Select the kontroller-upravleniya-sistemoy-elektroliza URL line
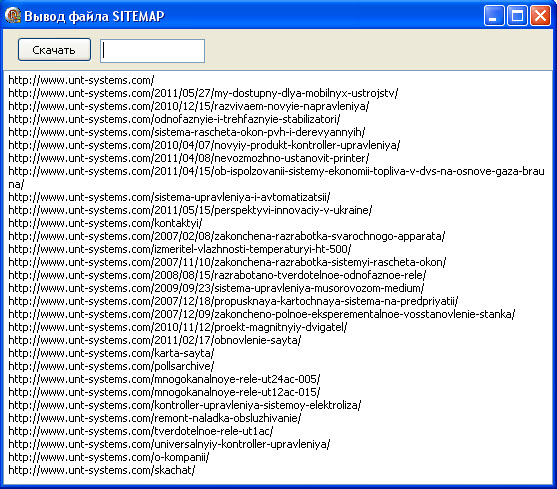557x489 pixels. 185,406
